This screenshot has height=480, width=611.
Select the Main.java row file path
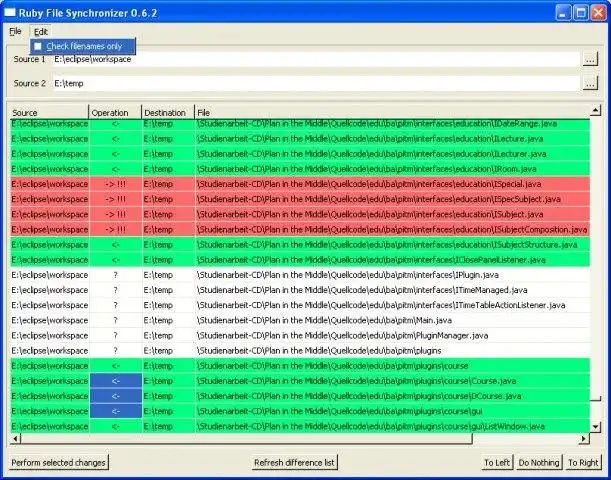[324, 320]
